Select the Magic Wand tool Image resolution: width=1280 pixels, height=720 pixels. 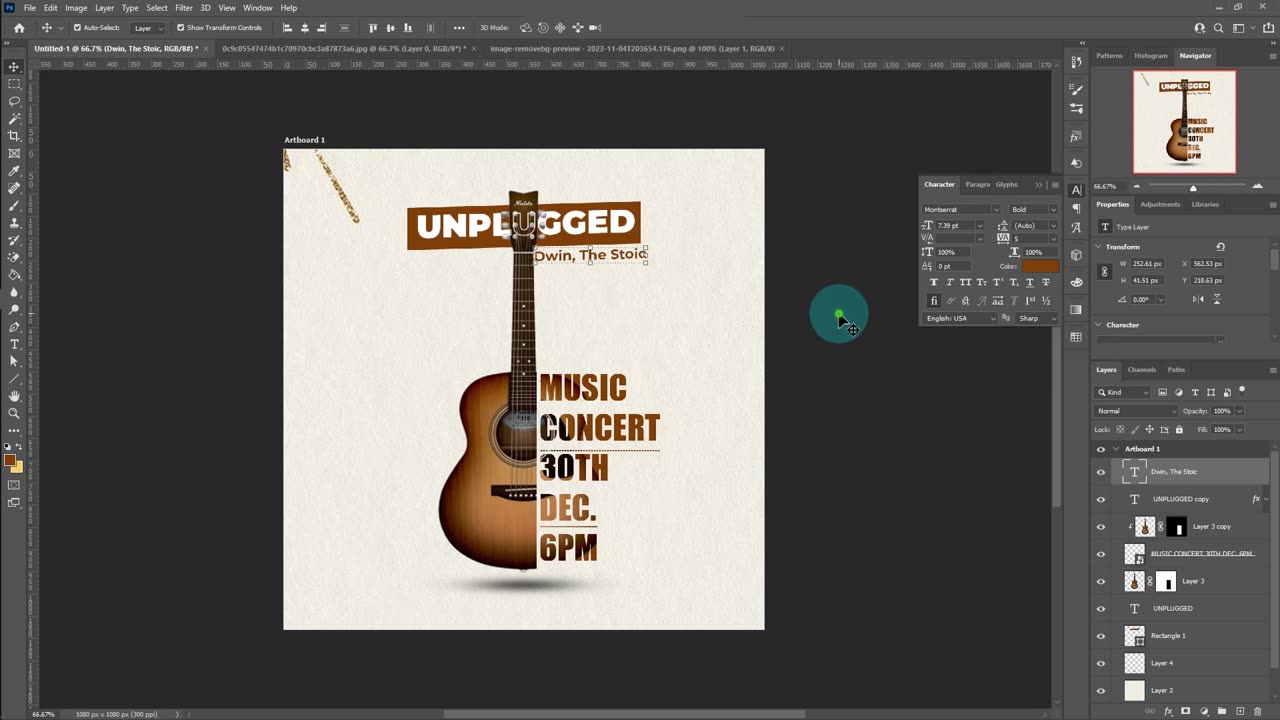[x=14, y=118]
